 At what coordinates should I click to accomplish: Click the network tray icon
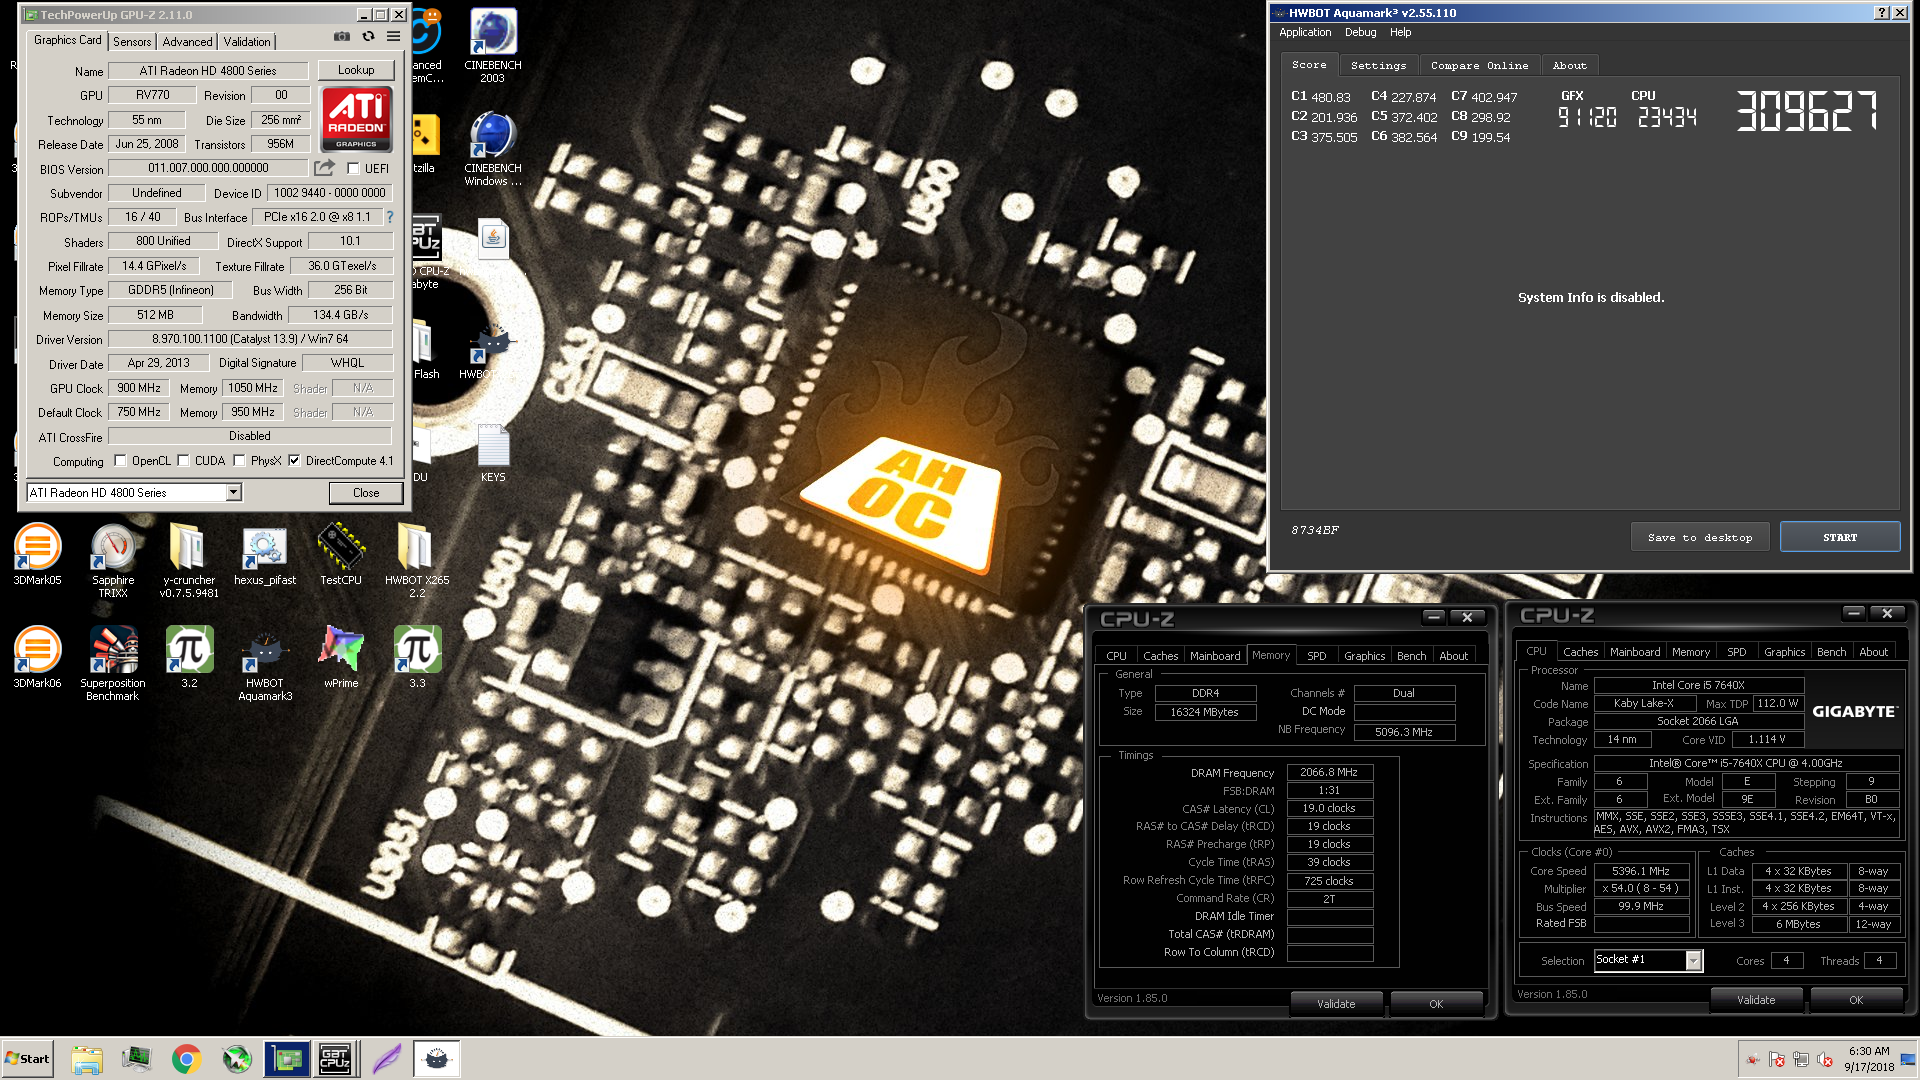[x=1801, y=1059]
